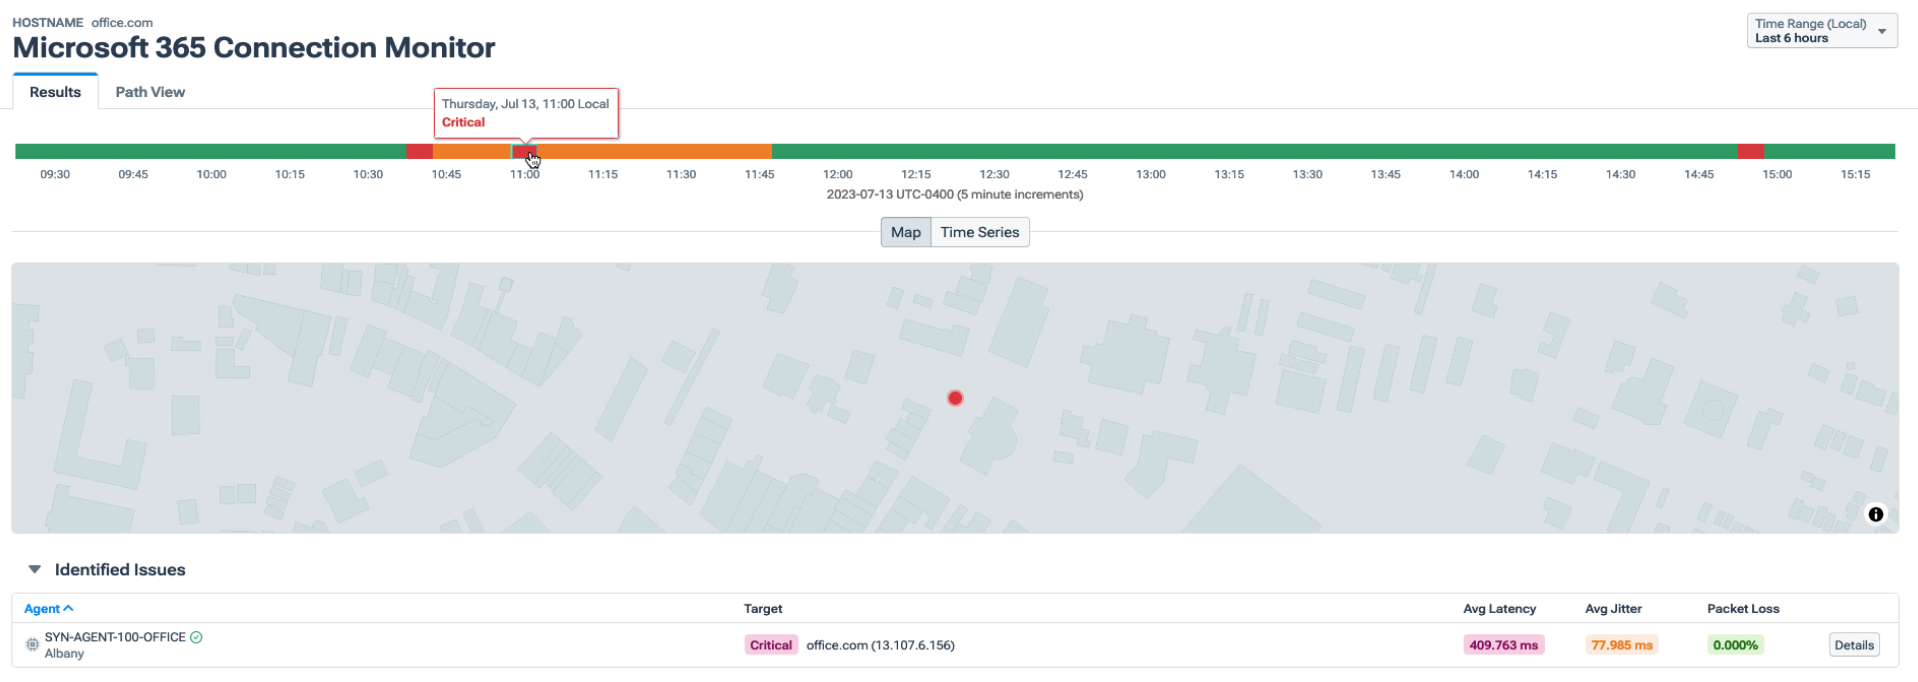Click the 0.000% packet loss value
Viewport: 1918px width, 682px height.
click(x=1735, y=645)
